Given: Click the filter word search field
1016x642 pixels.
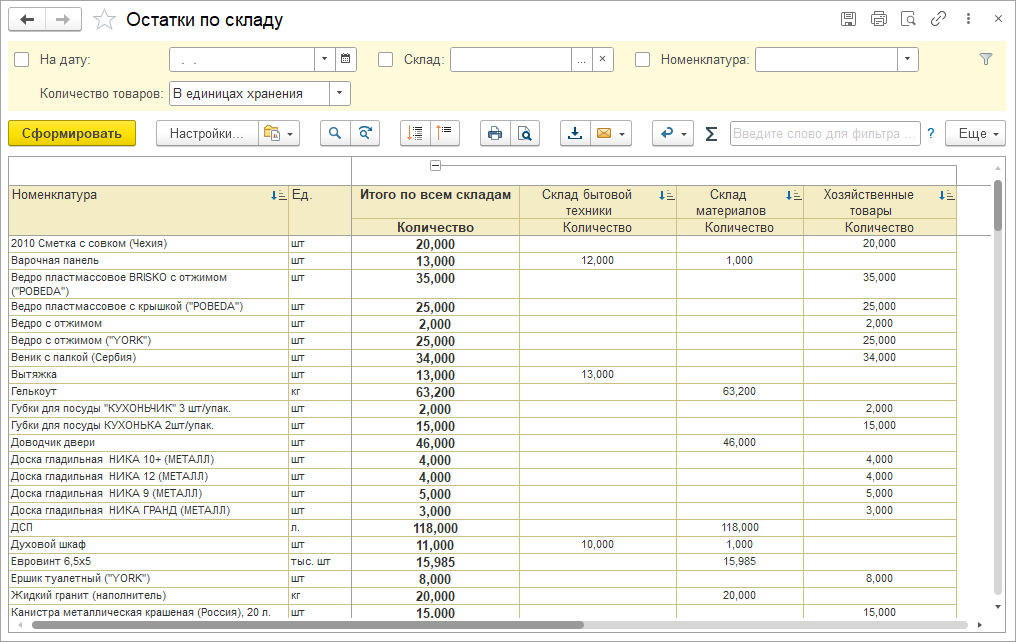Looking at the screenshot, I should coord(824,134).
